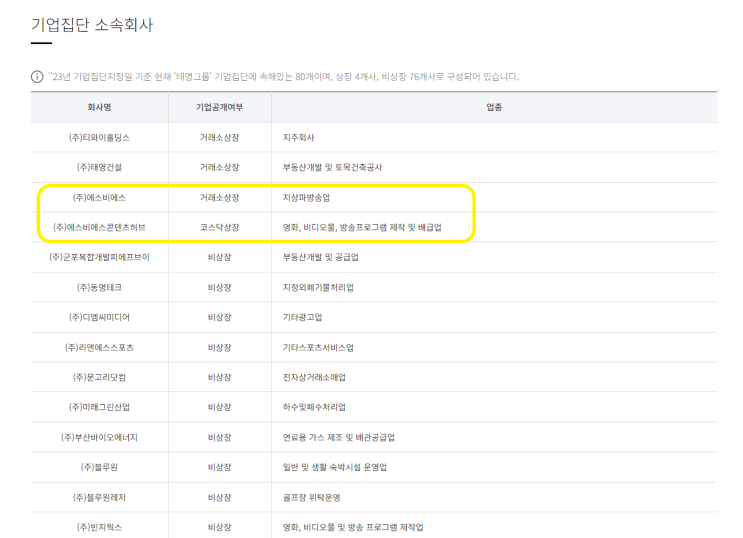Select company name (주)빈지웍스
The width and height of the screenshot is (743, 538).
pyautogui.click(x=100, y=527)
